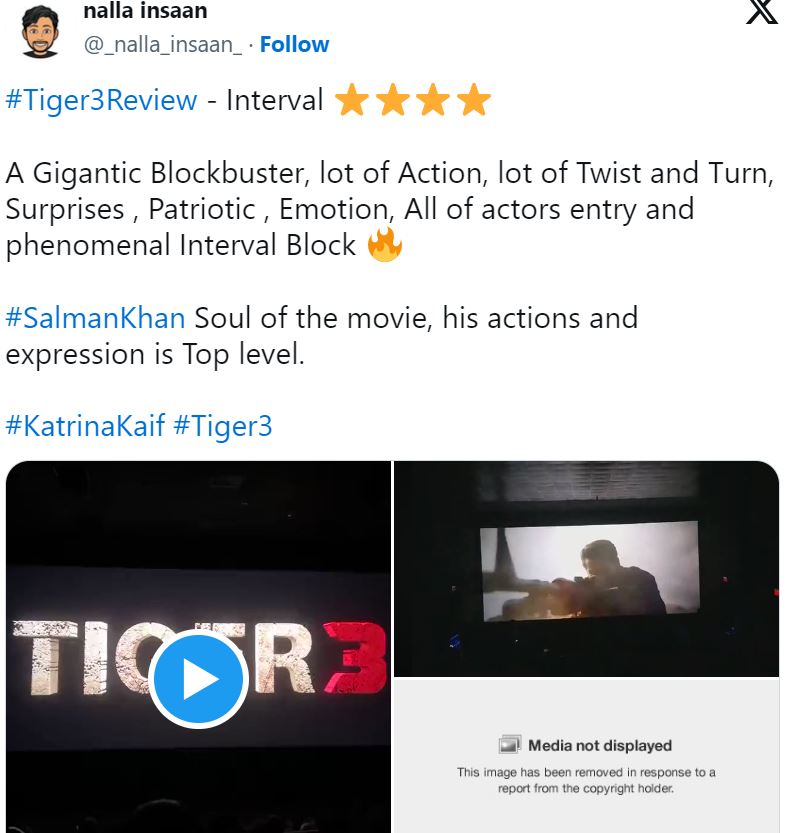Screen dimensions: 787x833
Task: Open the #SalmanKhan hashtag
Action: click(x=95, y=319)
